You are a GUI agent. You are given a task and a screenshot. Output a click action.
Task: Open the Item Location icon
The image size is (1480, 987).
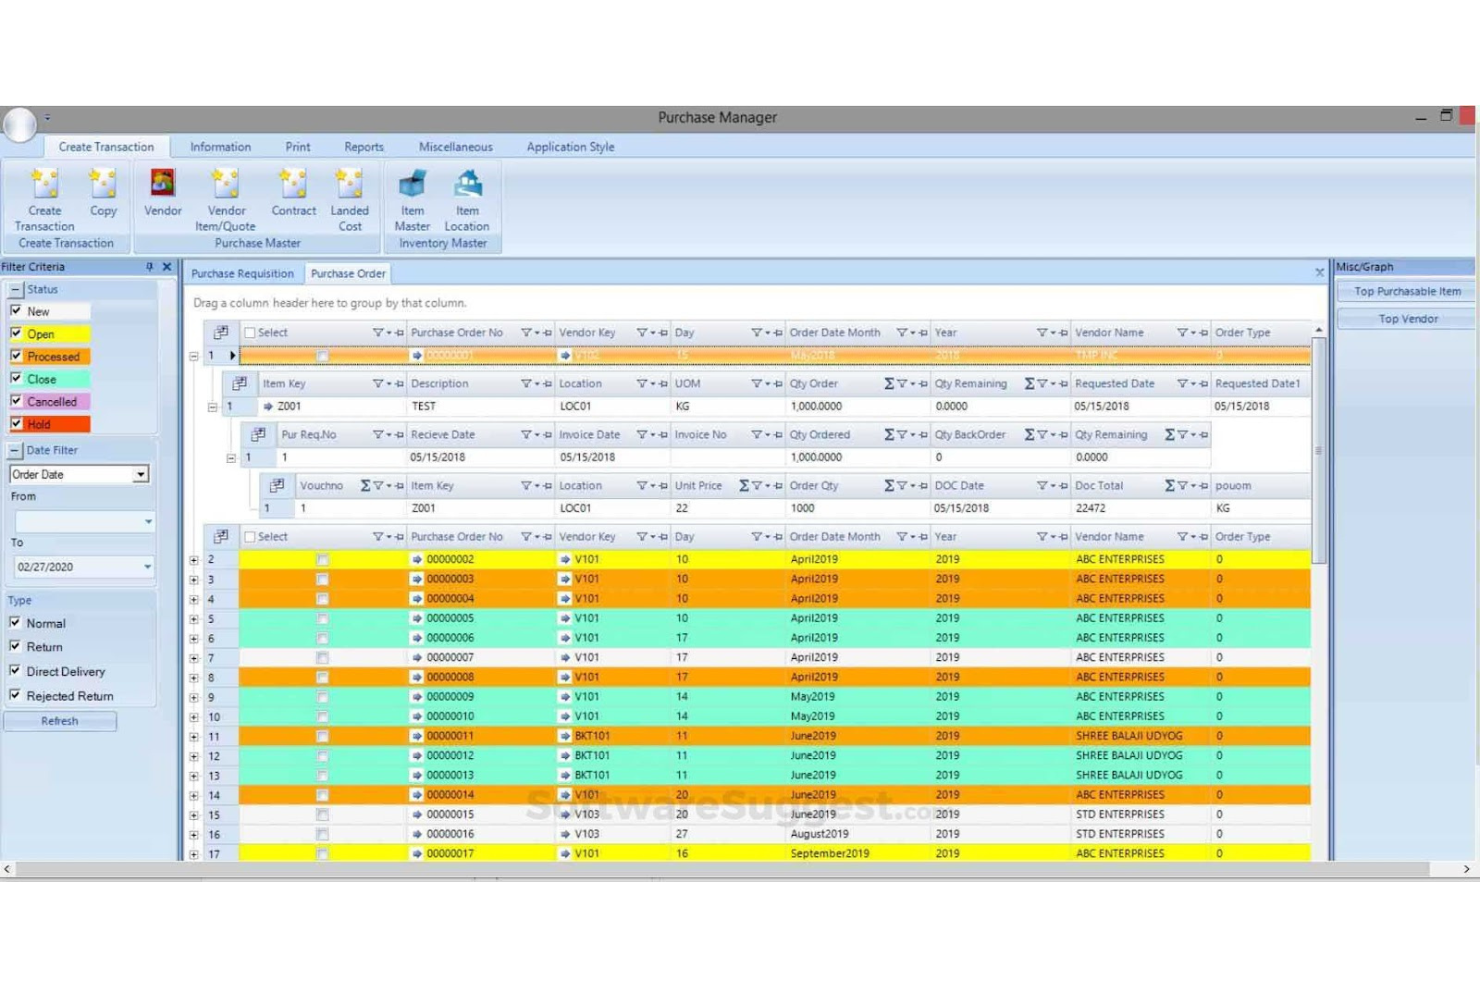pos(467,184)
